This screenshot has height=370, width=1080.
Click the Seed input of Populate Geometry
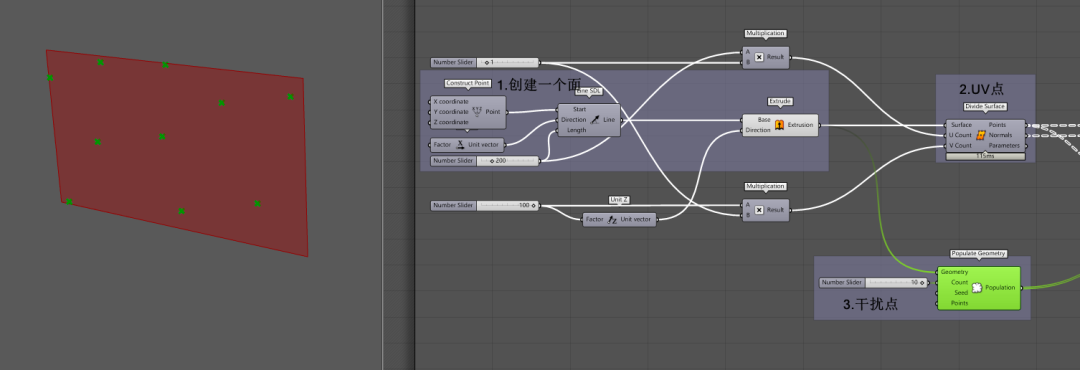(x=962, y=293)
